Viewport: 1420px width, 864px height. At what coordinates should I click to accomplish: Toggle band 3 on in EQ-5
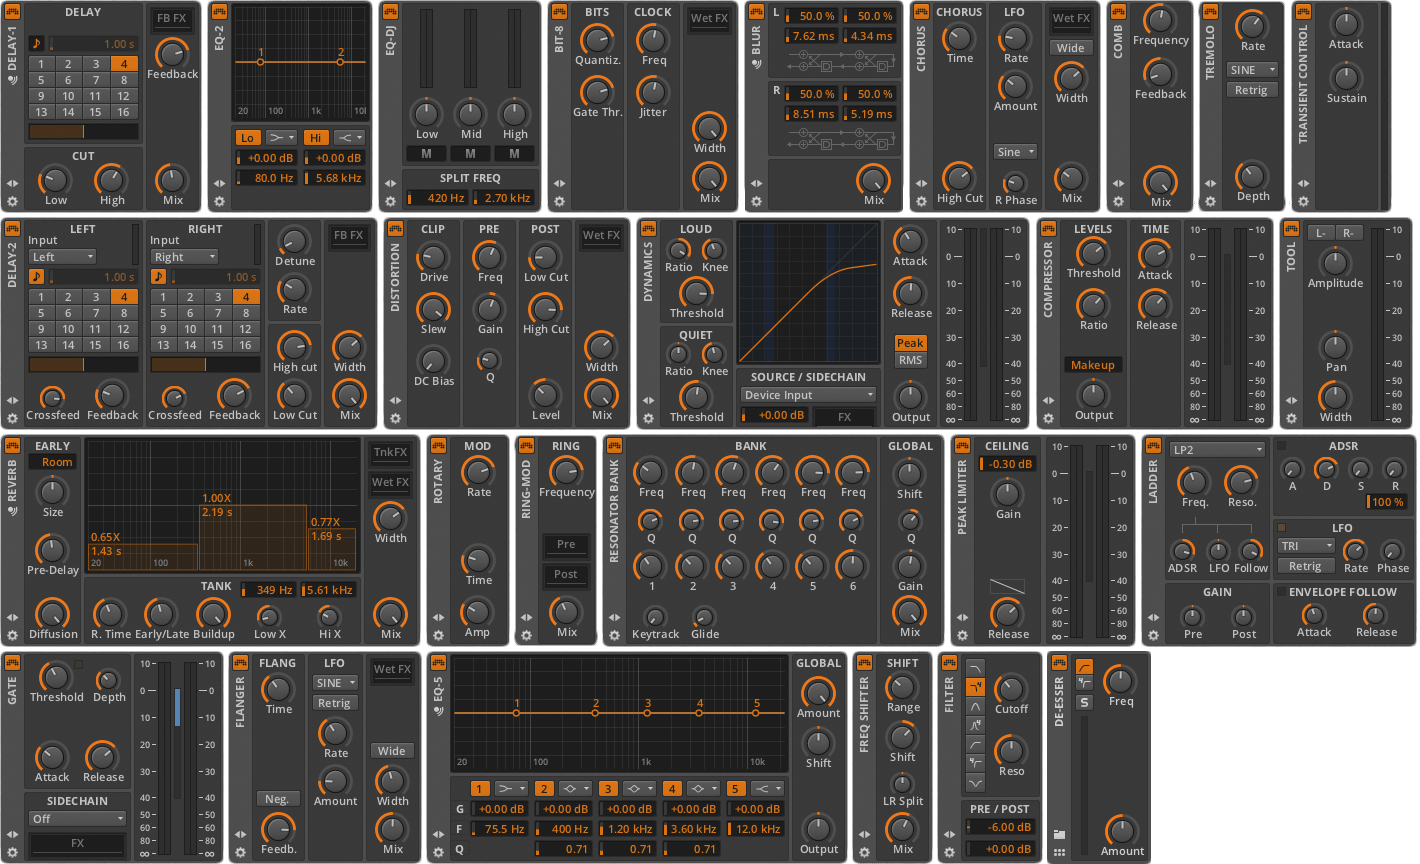608,789
